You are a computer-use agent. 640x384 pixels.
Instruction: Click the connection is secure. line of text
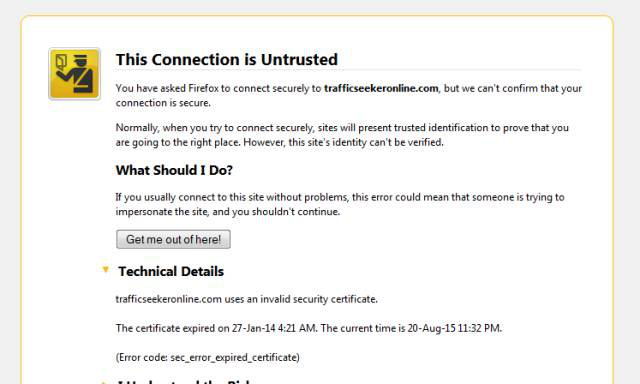pos(163,103)
